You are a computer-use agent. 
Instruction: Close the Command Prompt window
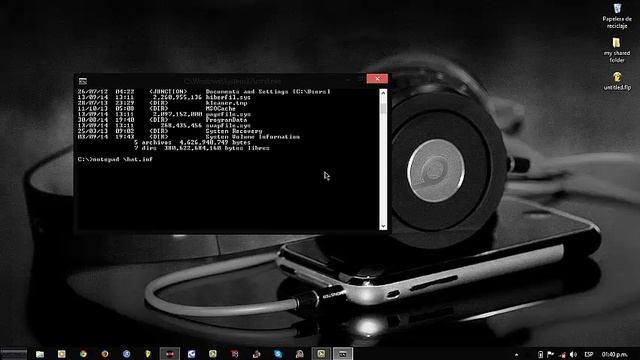pyautogui.click(x=377, y=78)
